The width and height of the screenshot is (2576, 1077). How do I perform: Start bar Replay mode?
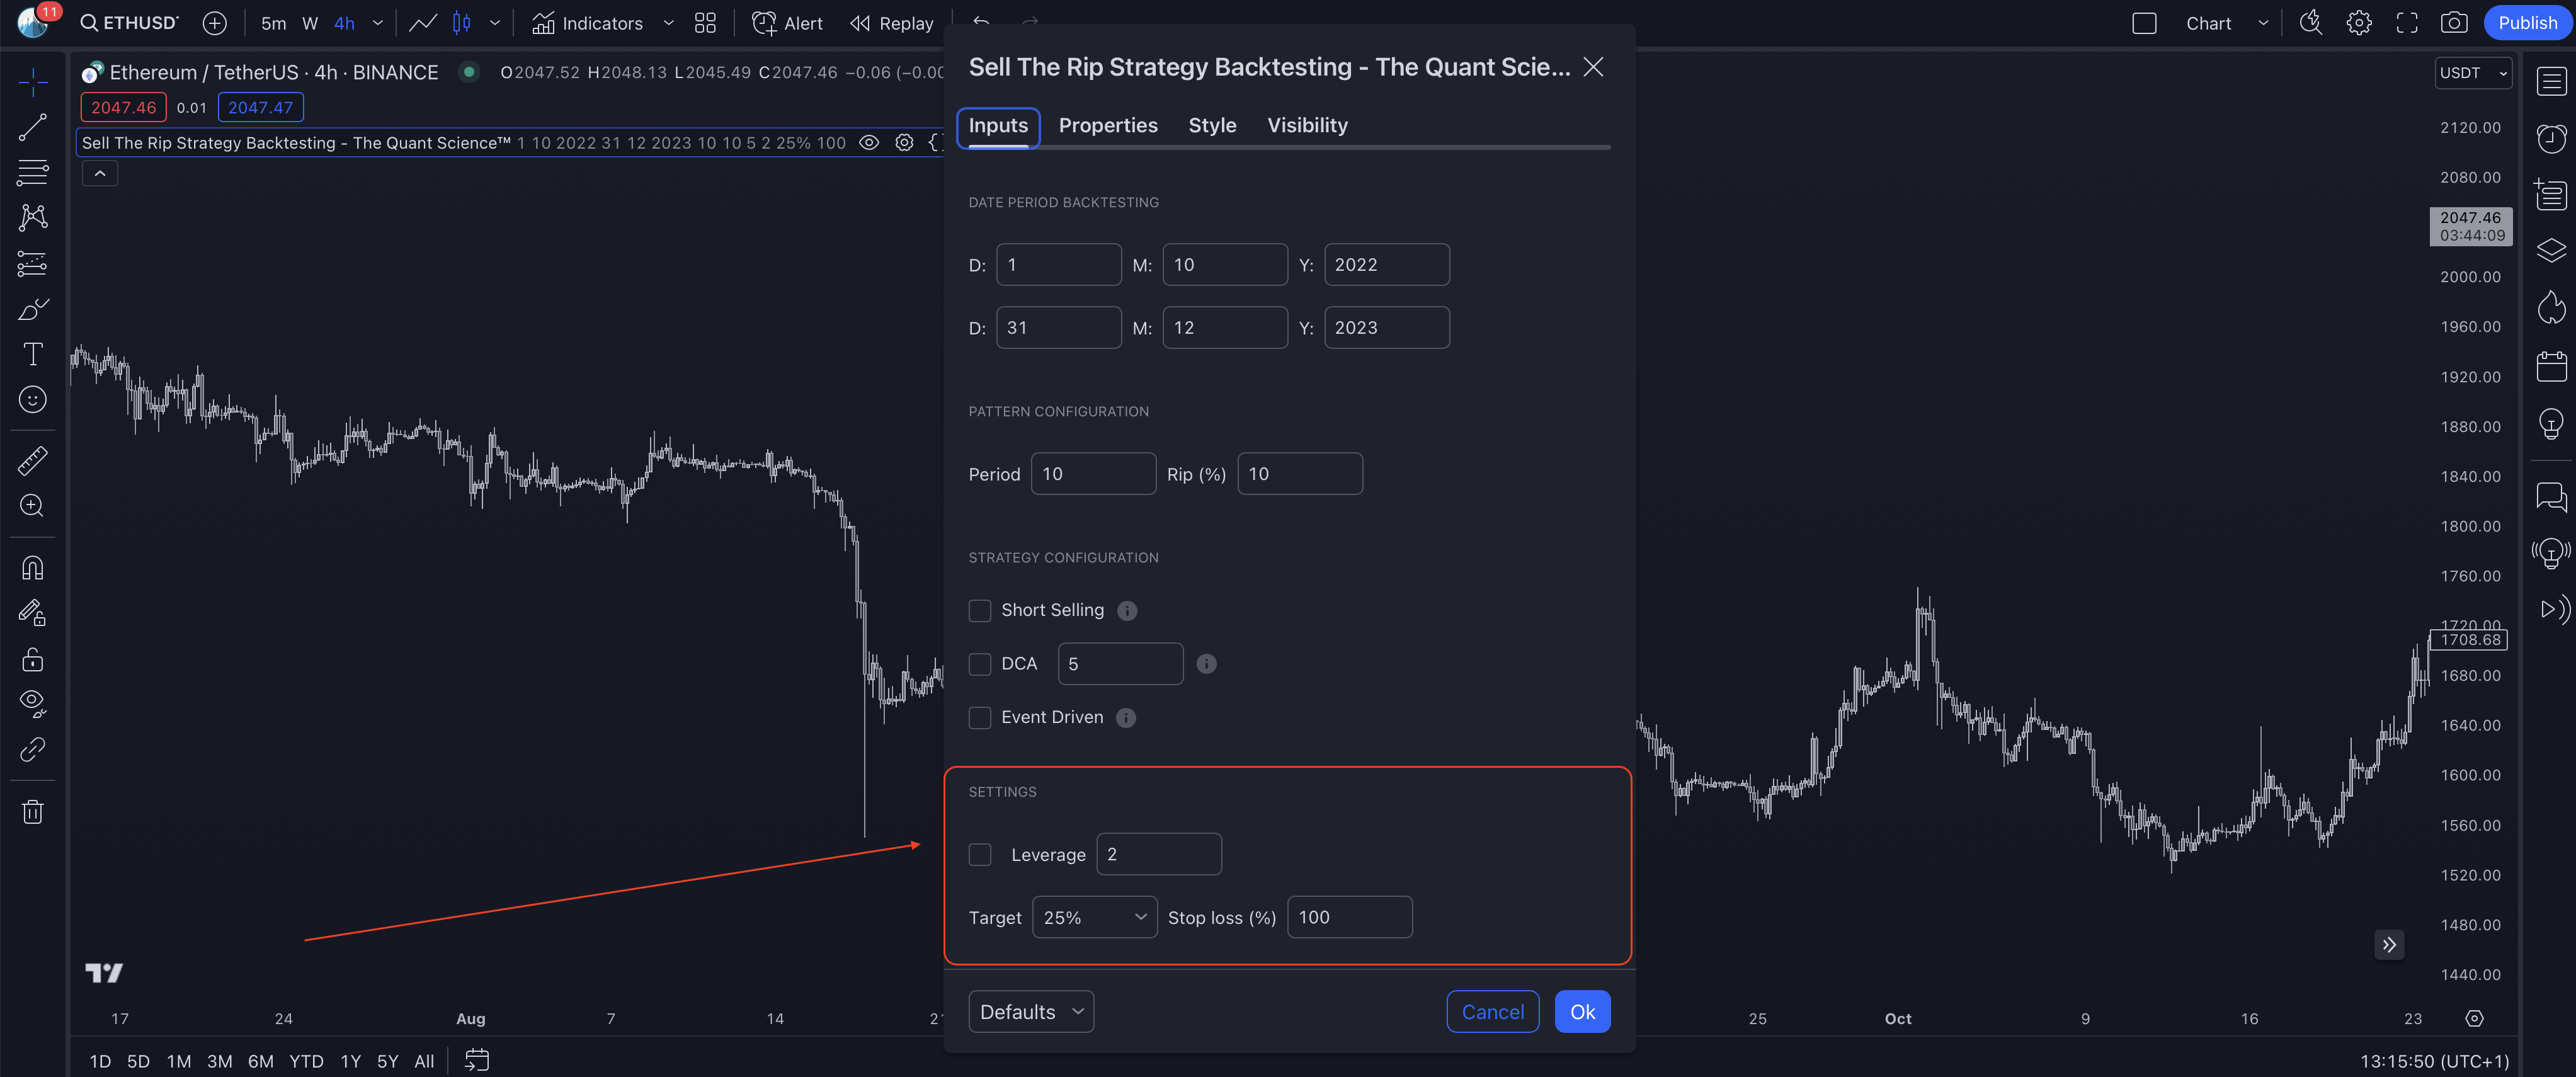[891, 23]
